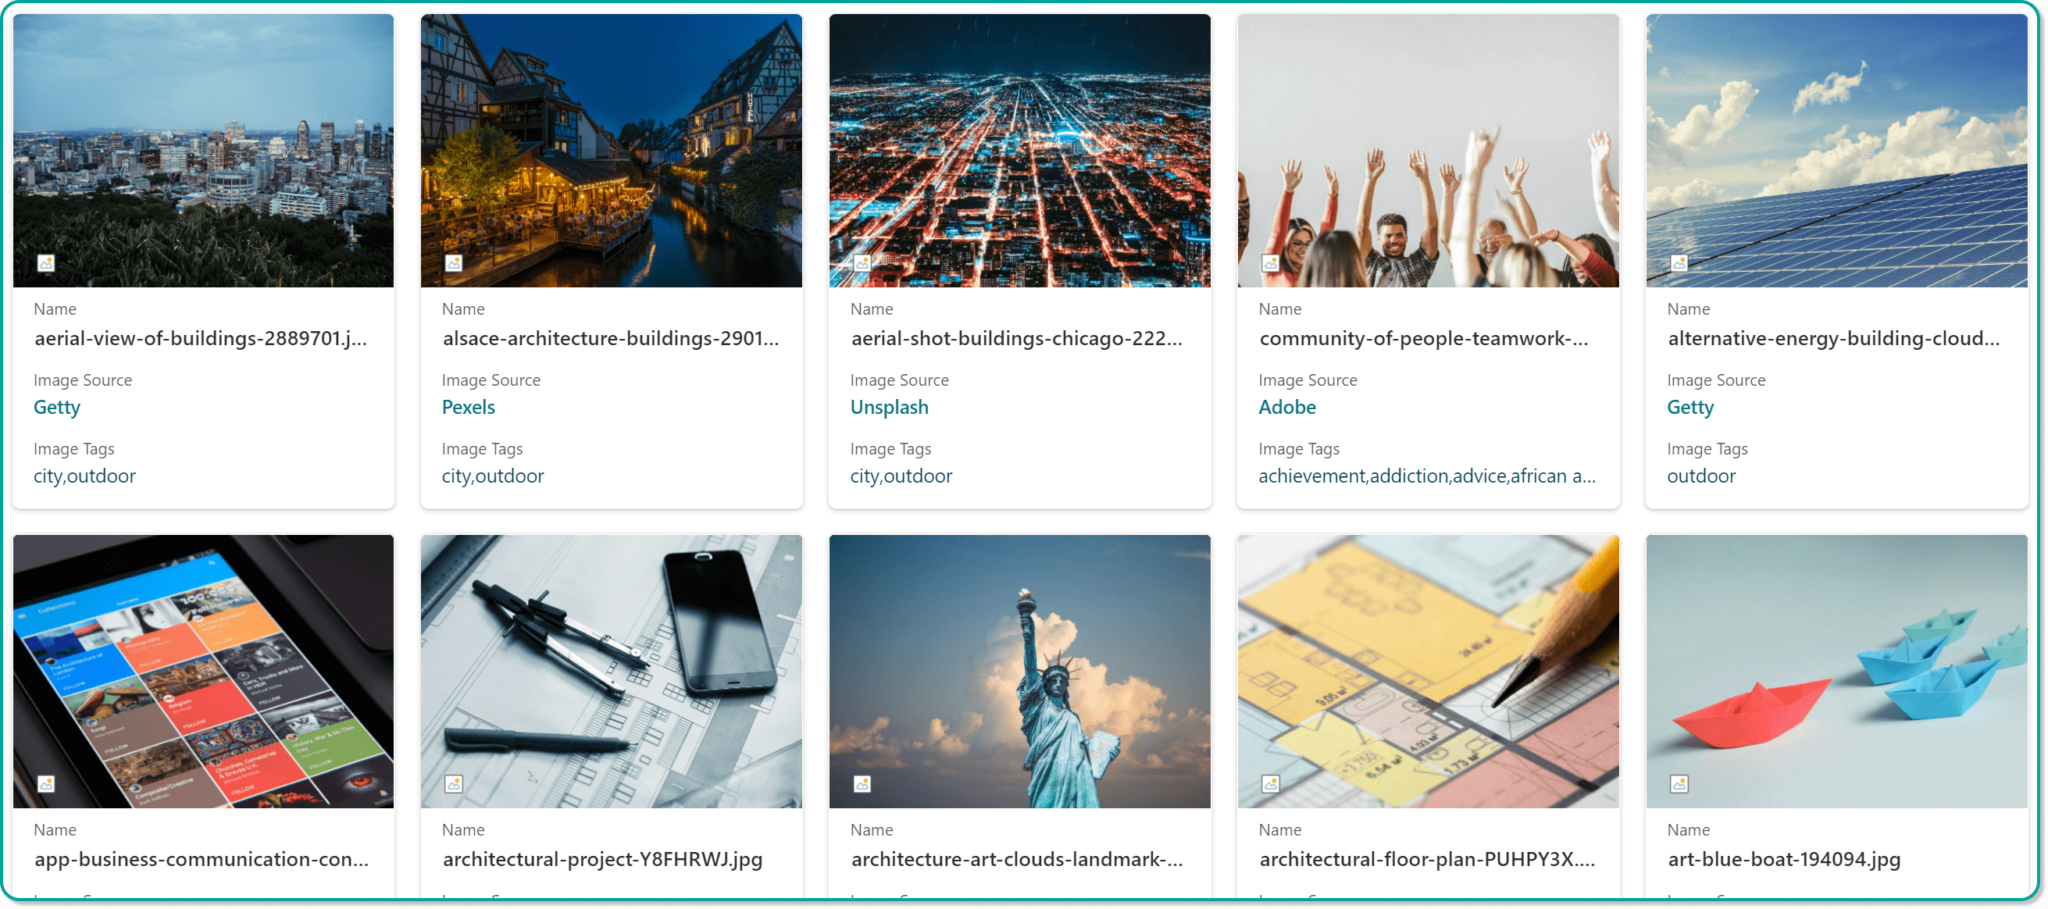Click the image type icon on community-of-people-teamwork card

[1270, 264]
